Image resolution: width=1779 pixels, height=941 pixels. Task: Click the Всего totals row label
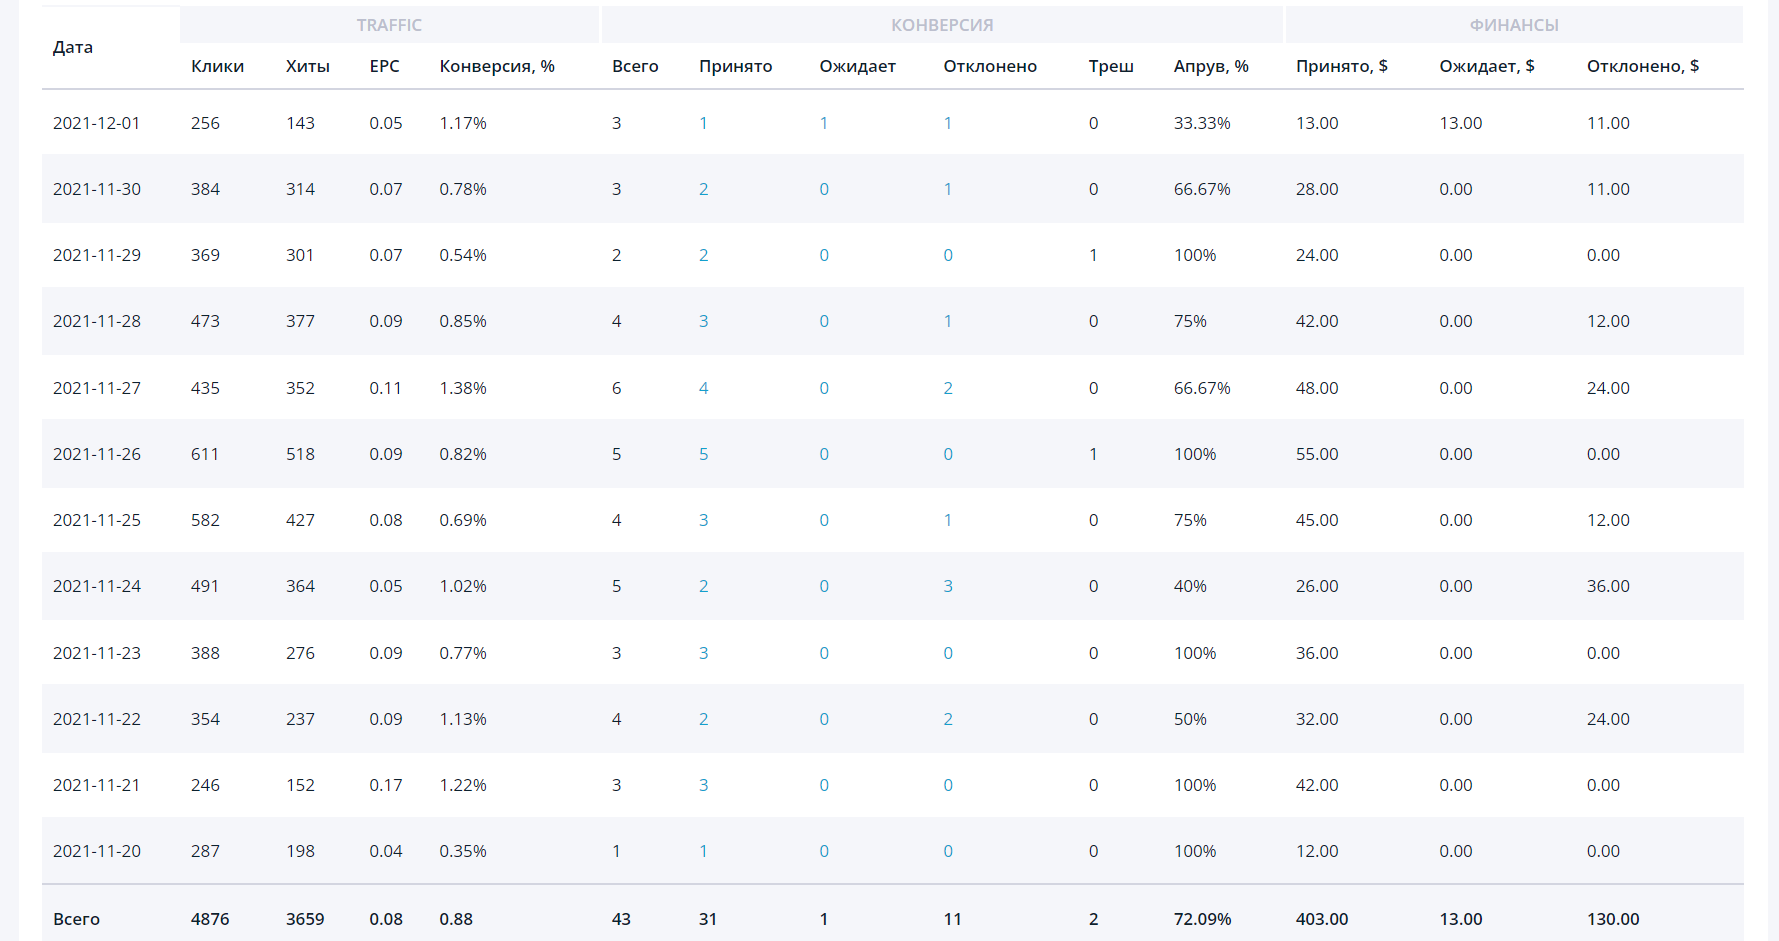(76, 919)
